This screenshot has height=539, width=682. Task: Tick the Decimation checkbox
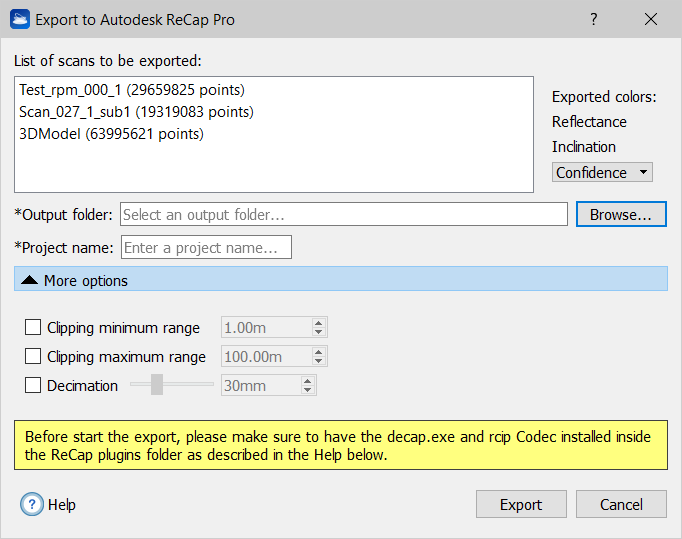[33, 385]
